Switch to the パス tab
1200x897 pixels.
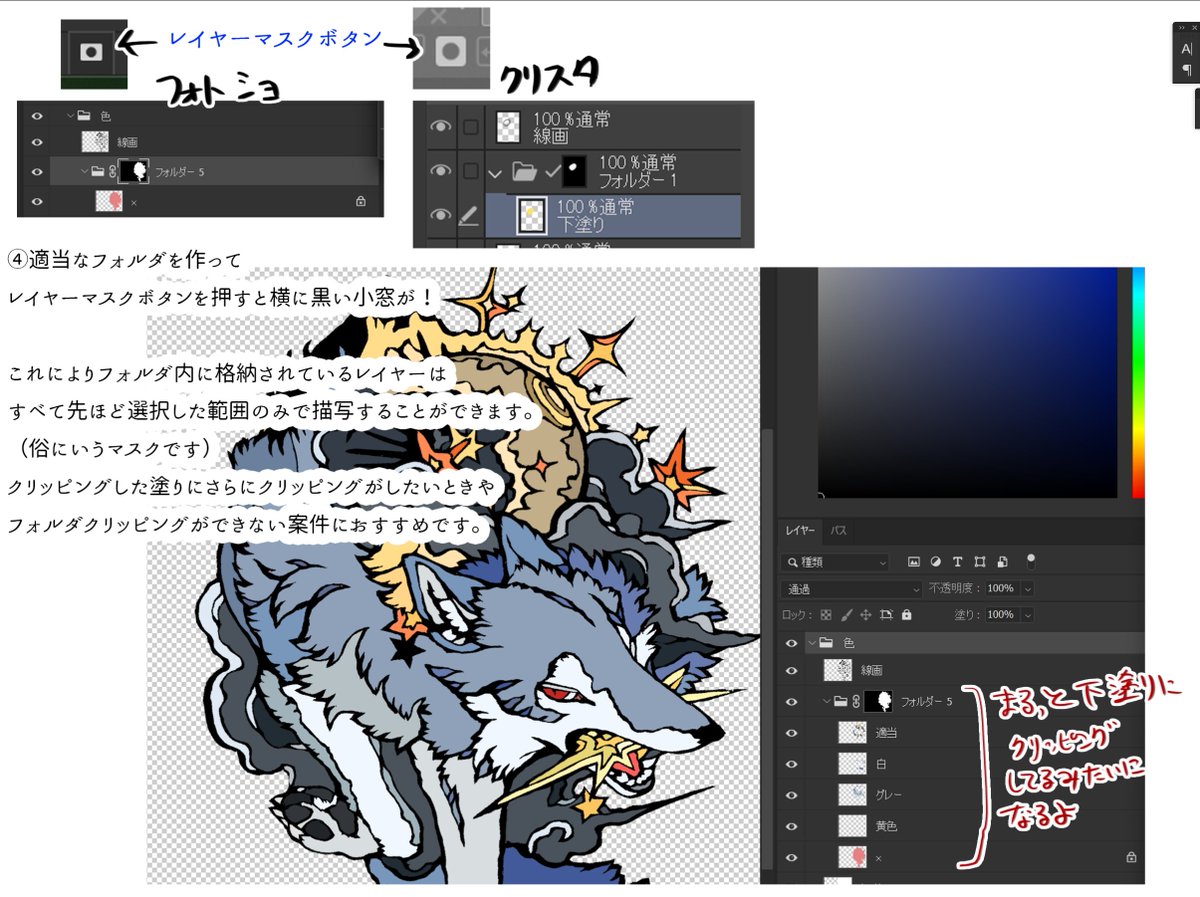coord(839,531)
